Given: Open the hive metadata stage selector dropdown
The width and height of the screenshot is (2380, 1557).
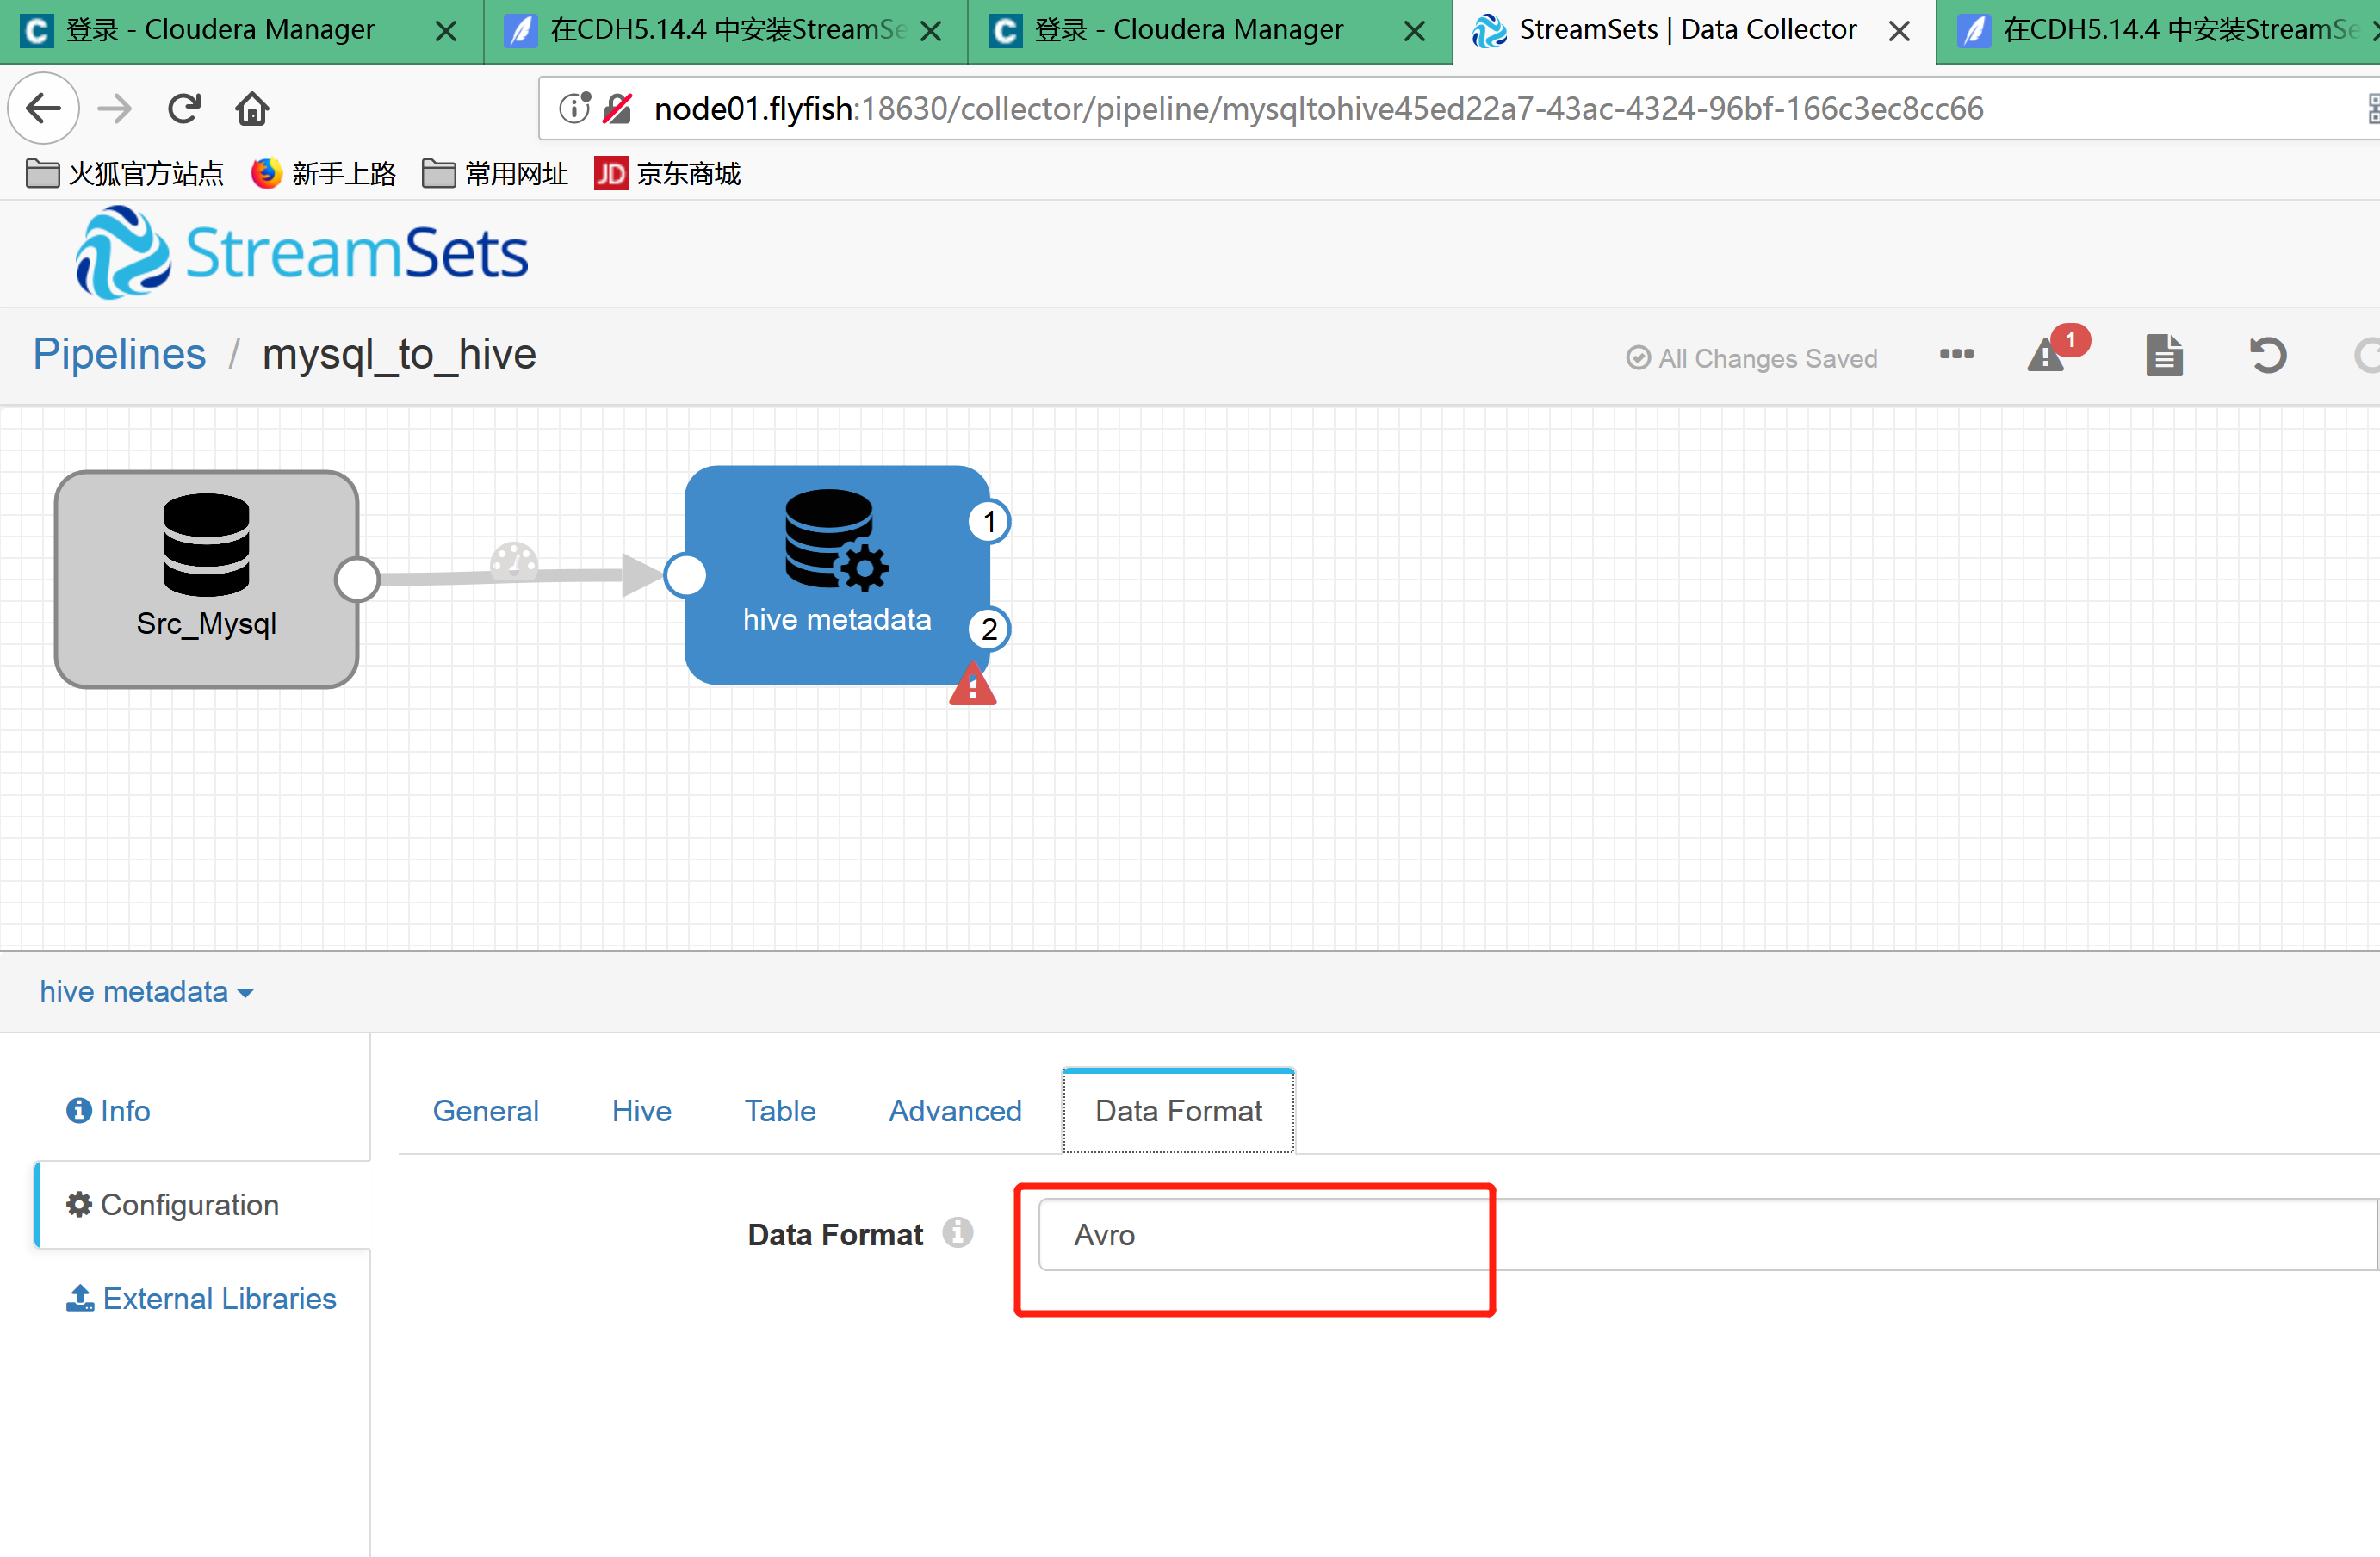Looking at the screenshot, I should 146,992.
